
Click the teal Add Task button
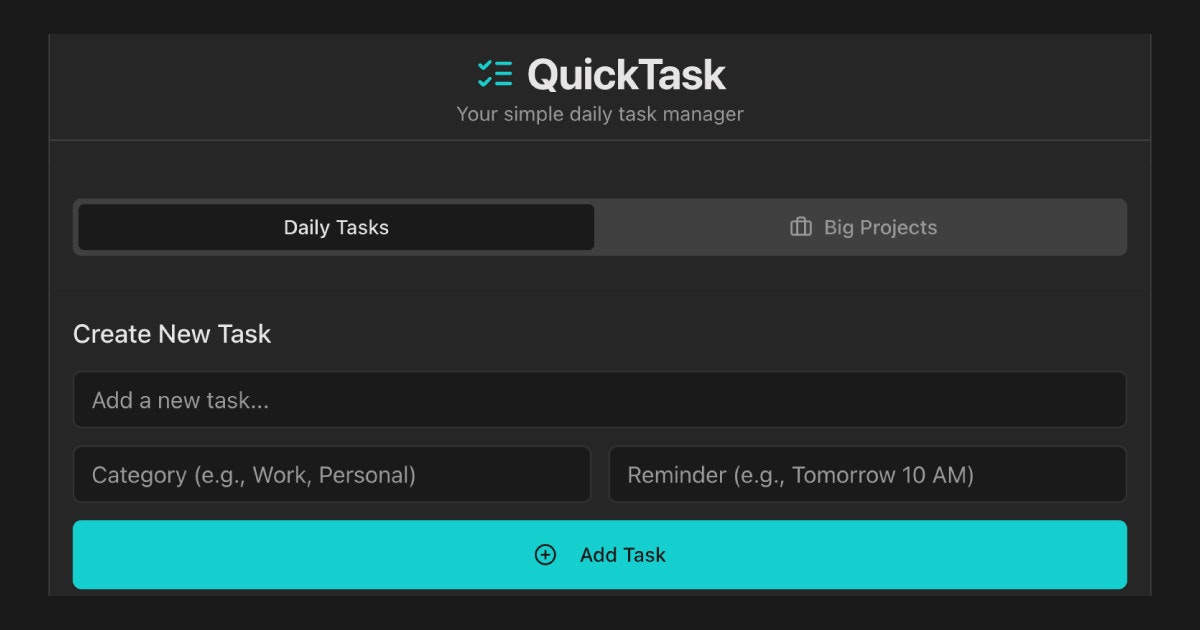pyautogui.click(x=600, y=555)
